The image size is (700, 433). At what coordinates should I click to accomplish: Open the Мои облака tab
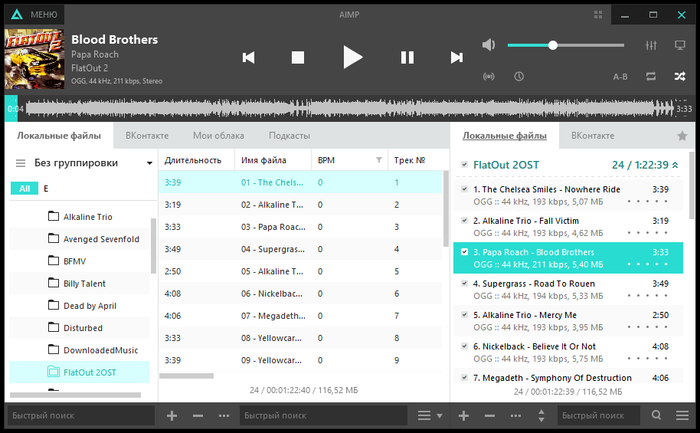point(219,136)
